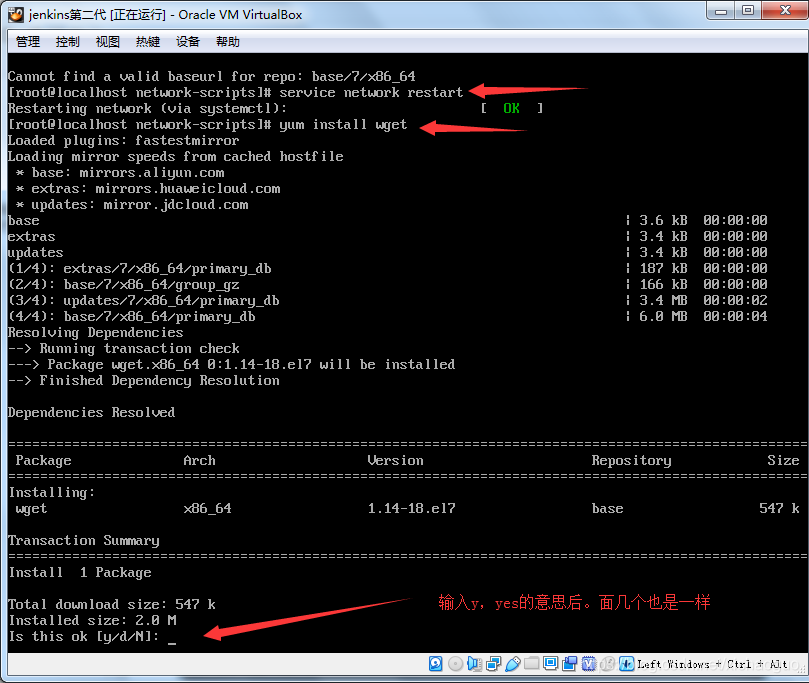Screen dimensions: 809x683
Task: Click the USB devices status icon
Action: [512, 663]
